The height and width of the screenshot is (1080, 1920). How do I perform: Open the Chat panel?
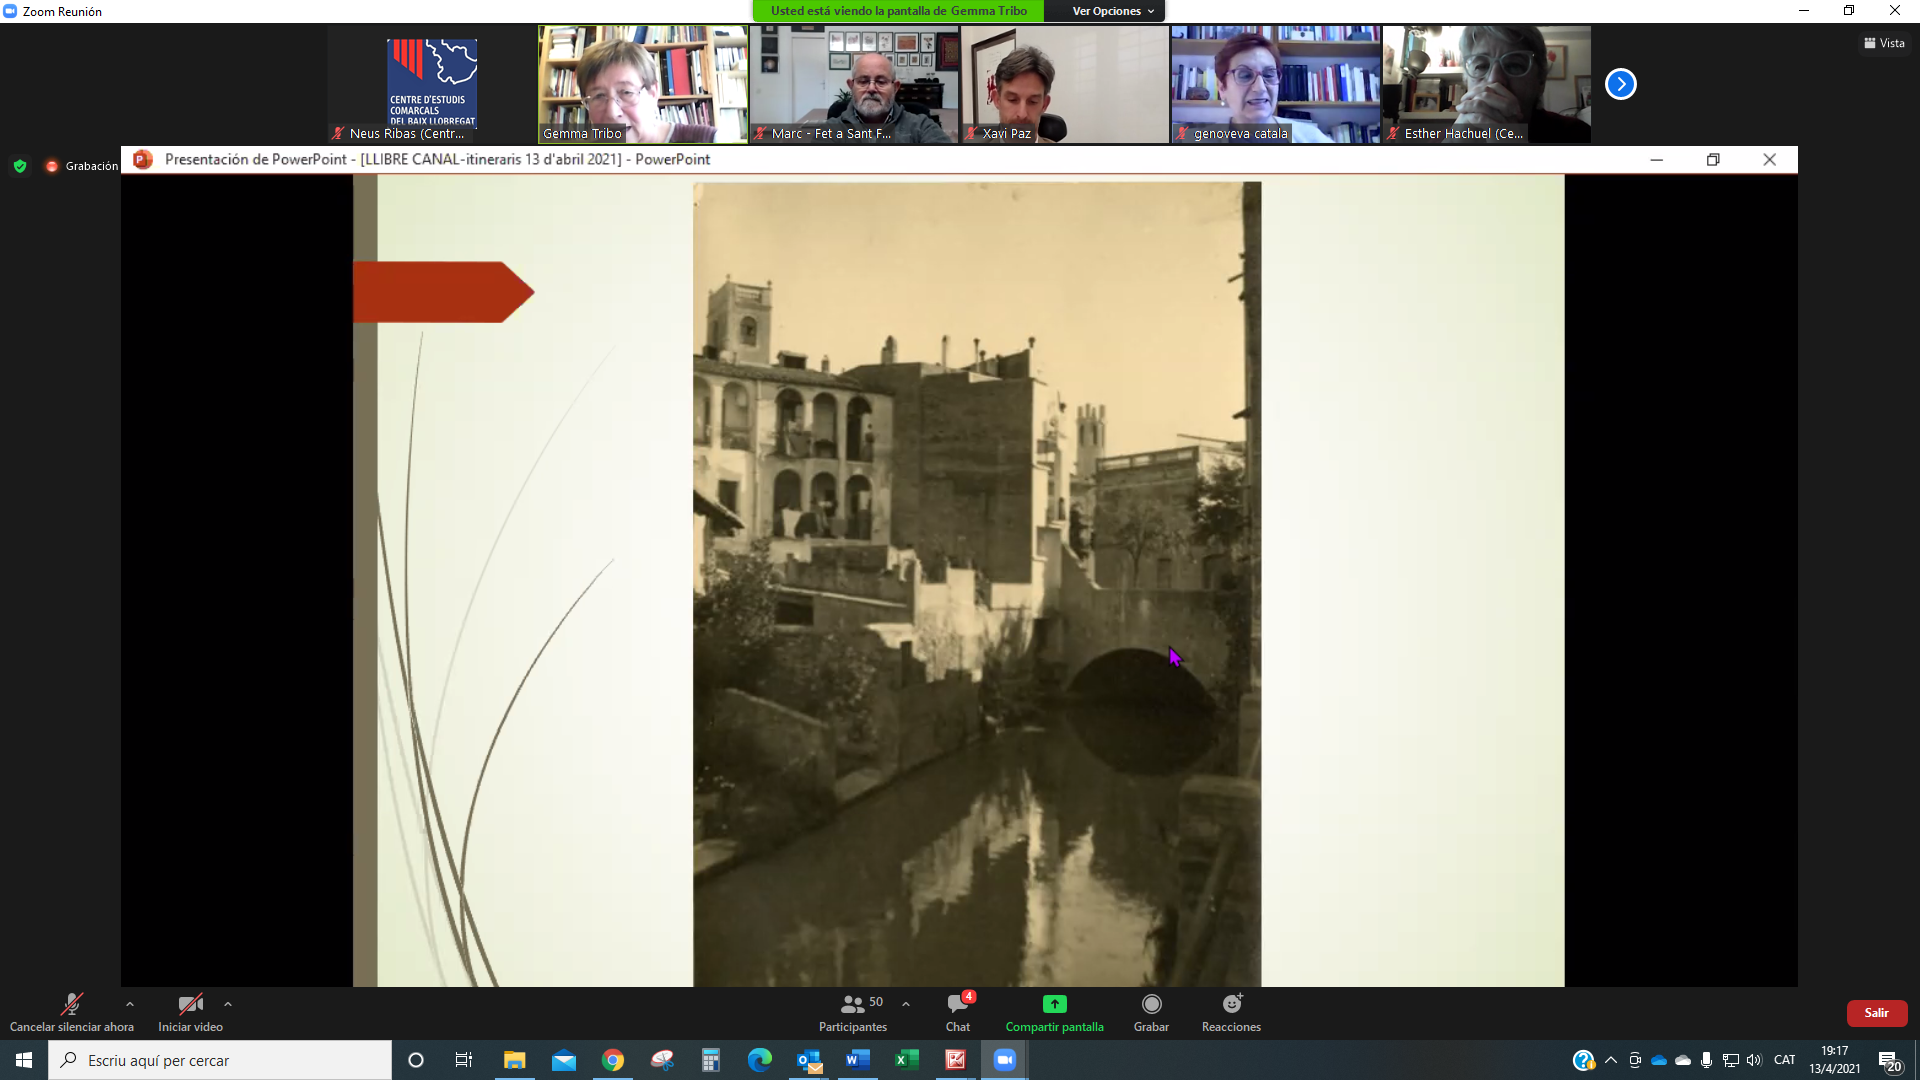coord(958,1011)
